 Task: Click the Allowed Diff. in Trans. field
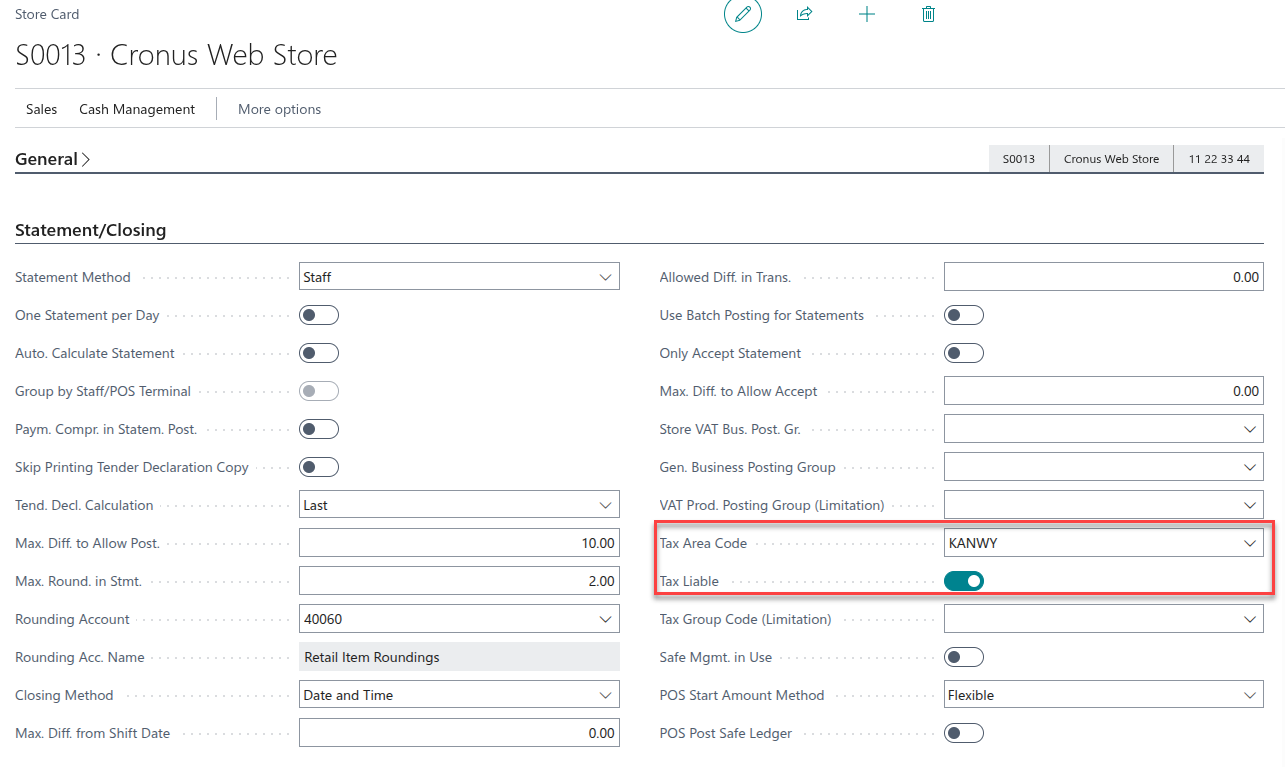point(1103,277)
